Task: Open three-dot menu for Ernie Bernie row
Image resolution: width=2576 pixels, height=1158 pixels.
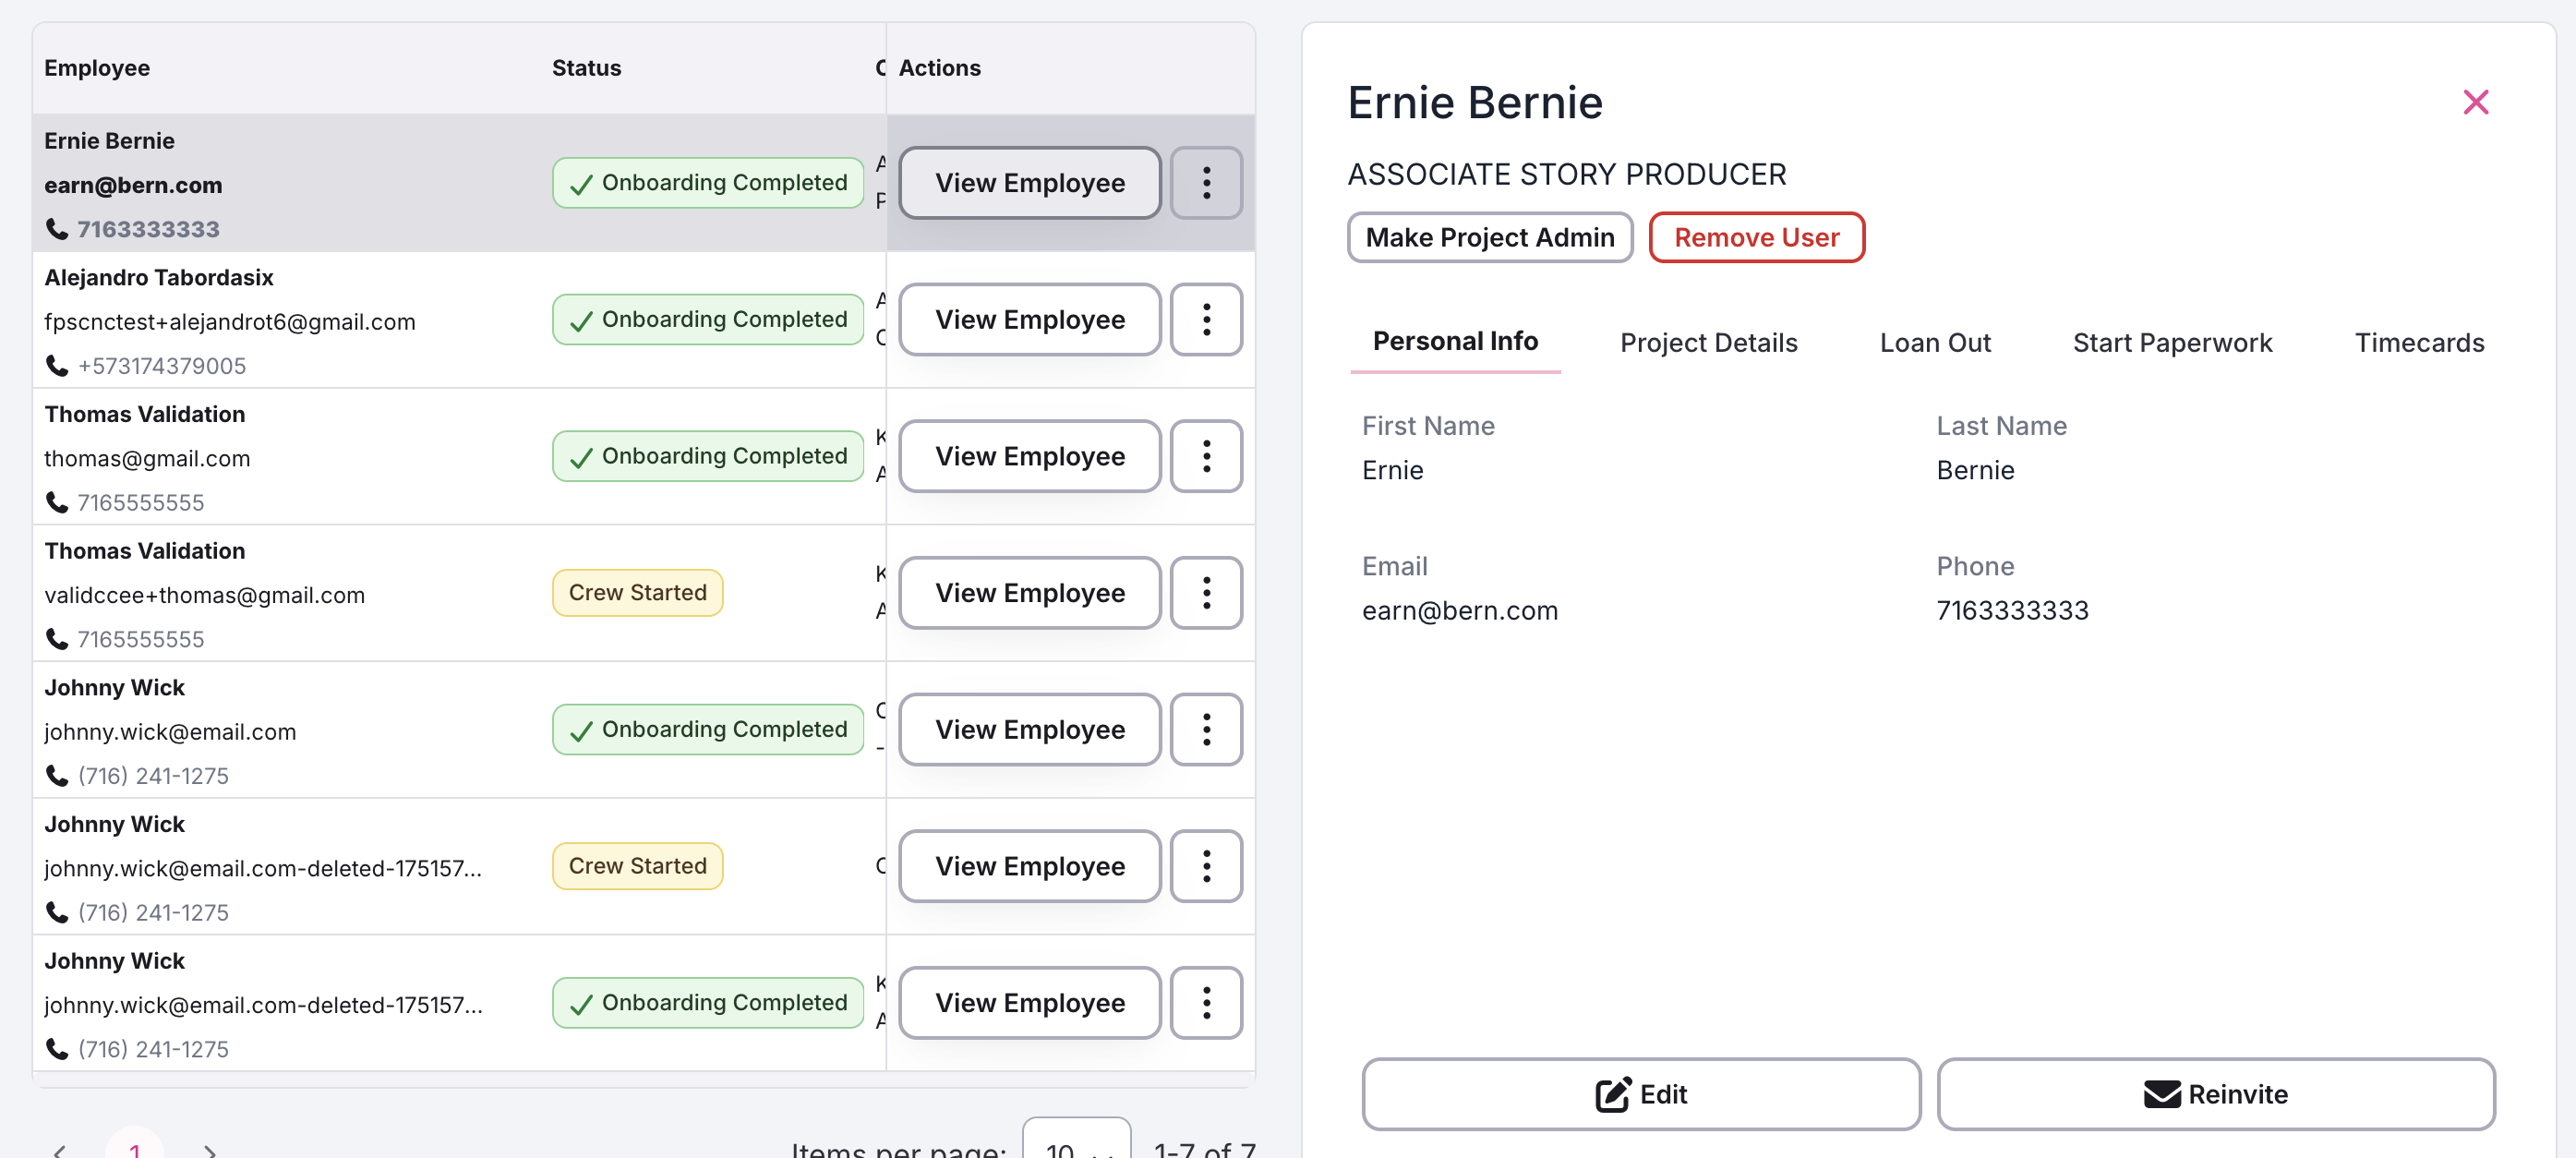Action: tap(1206, 183)
